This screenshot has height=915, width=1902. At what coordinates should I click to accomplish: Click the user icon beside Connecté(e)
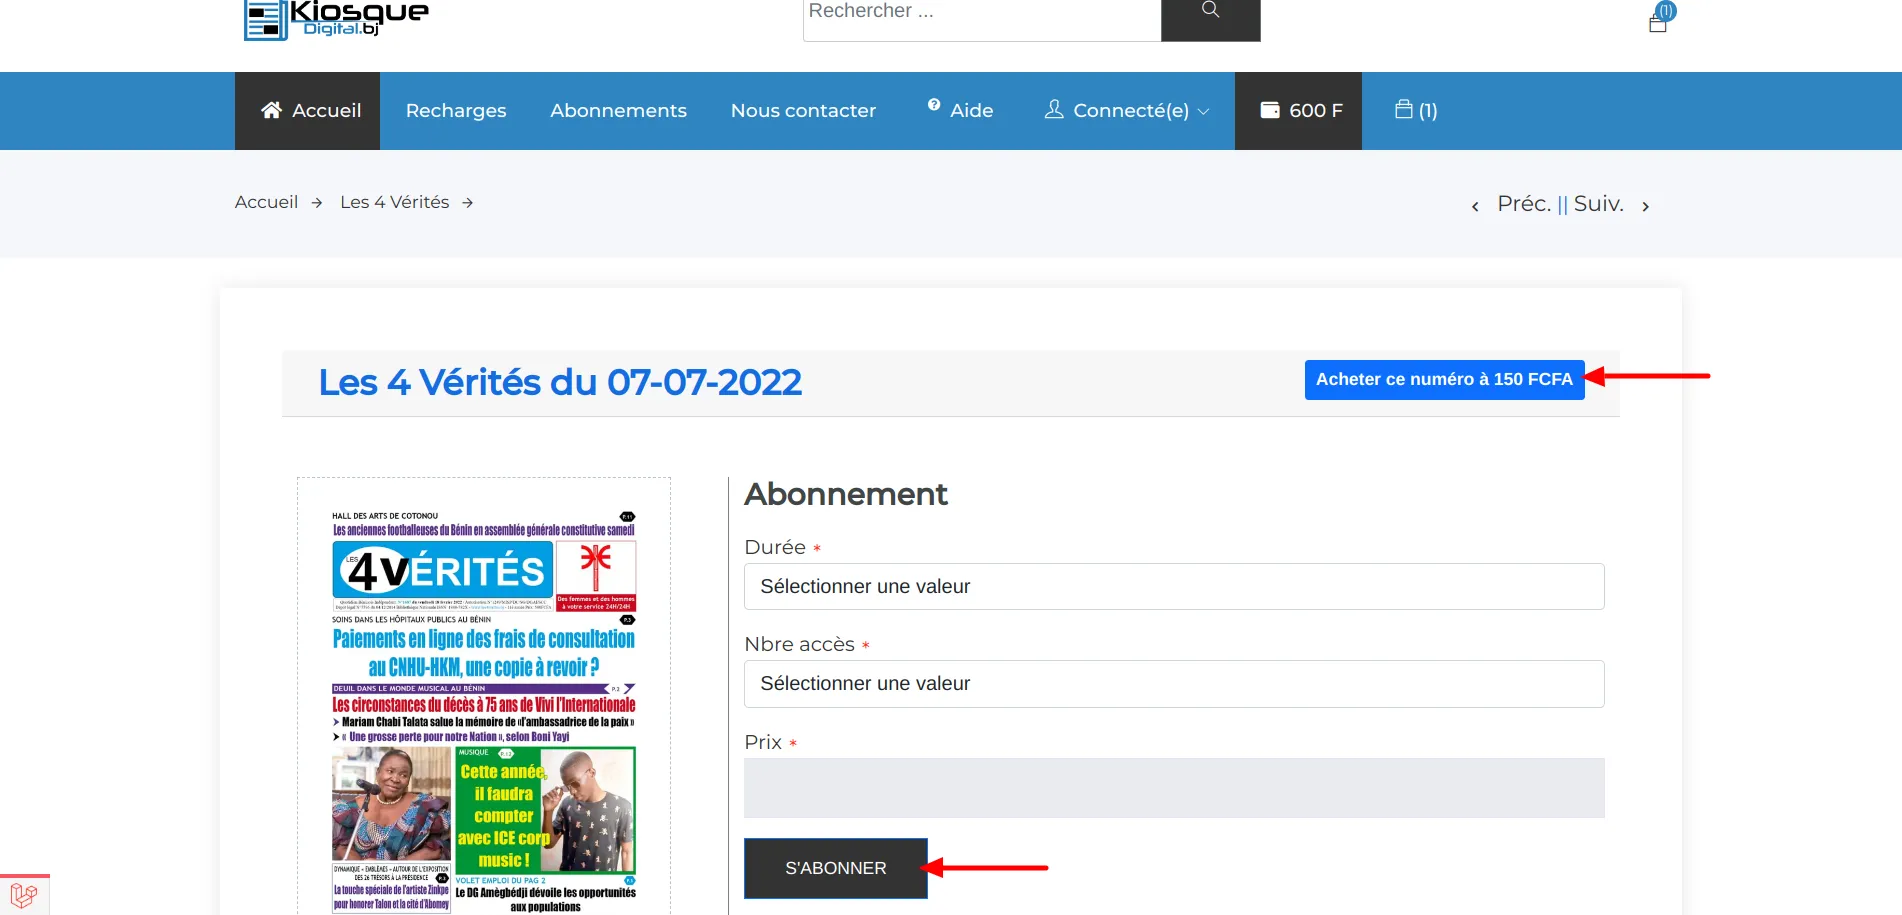tap(1053, 110)
